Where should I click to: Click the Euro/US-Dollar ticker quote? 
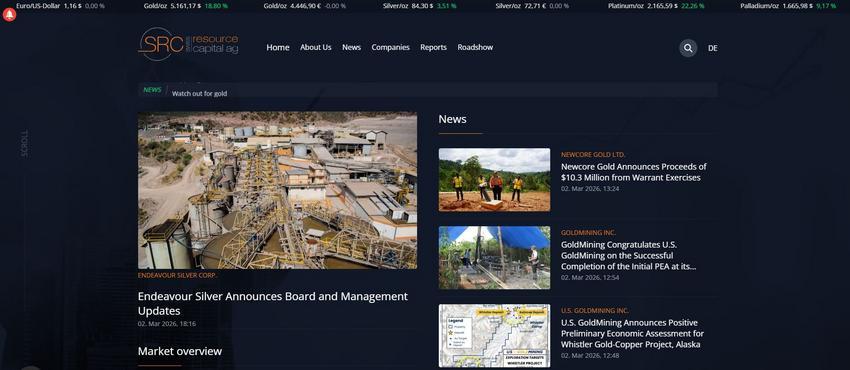[x=60, y=6]
